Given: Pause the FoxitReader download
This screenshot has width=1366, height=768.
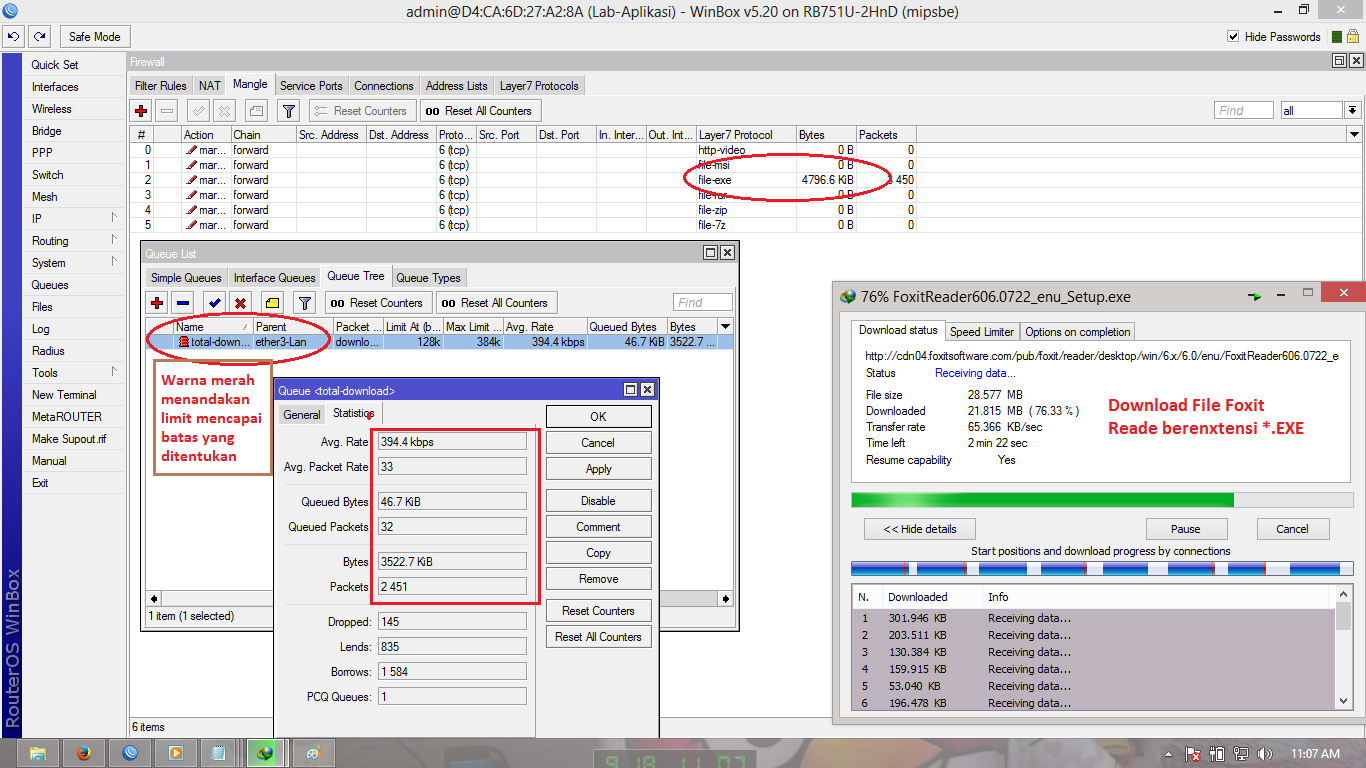Looking at the screenshot, I should [1186, 529].
